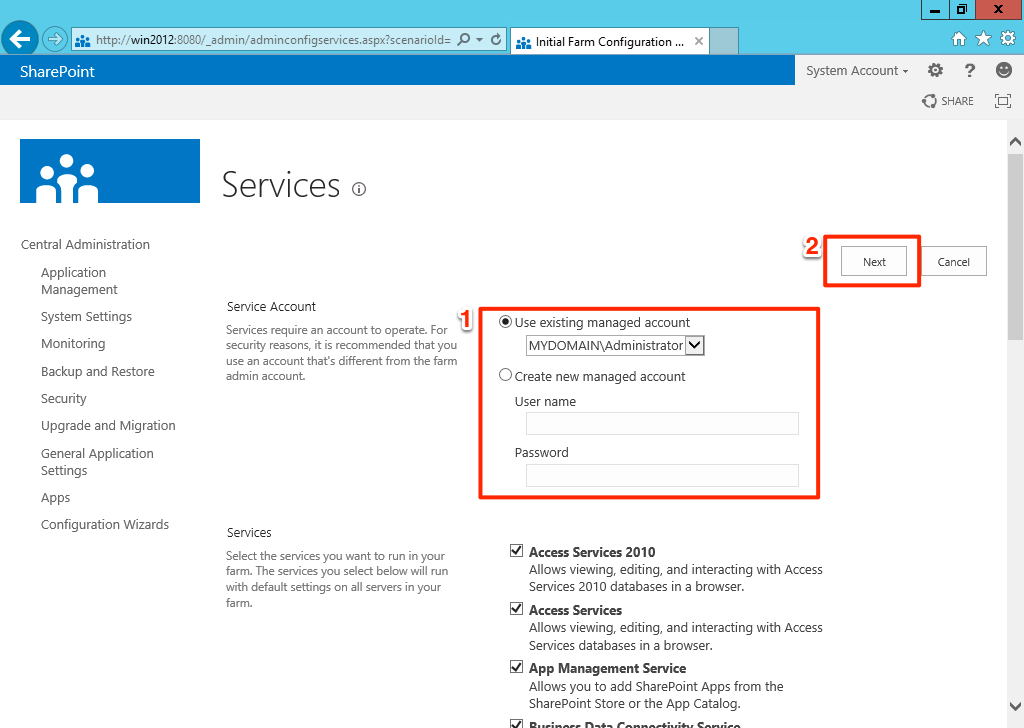
Task: Click the Service Account section heading
Action: (x=271, y=307)
